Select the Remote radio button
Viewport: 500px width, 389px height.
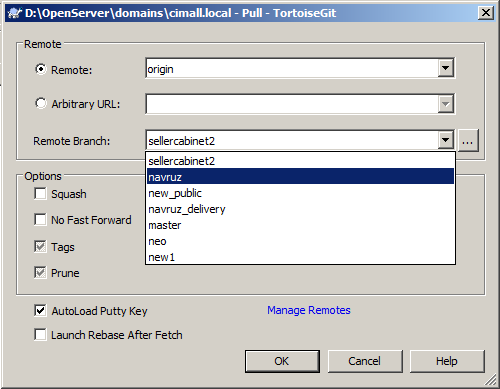click(41, 69)
